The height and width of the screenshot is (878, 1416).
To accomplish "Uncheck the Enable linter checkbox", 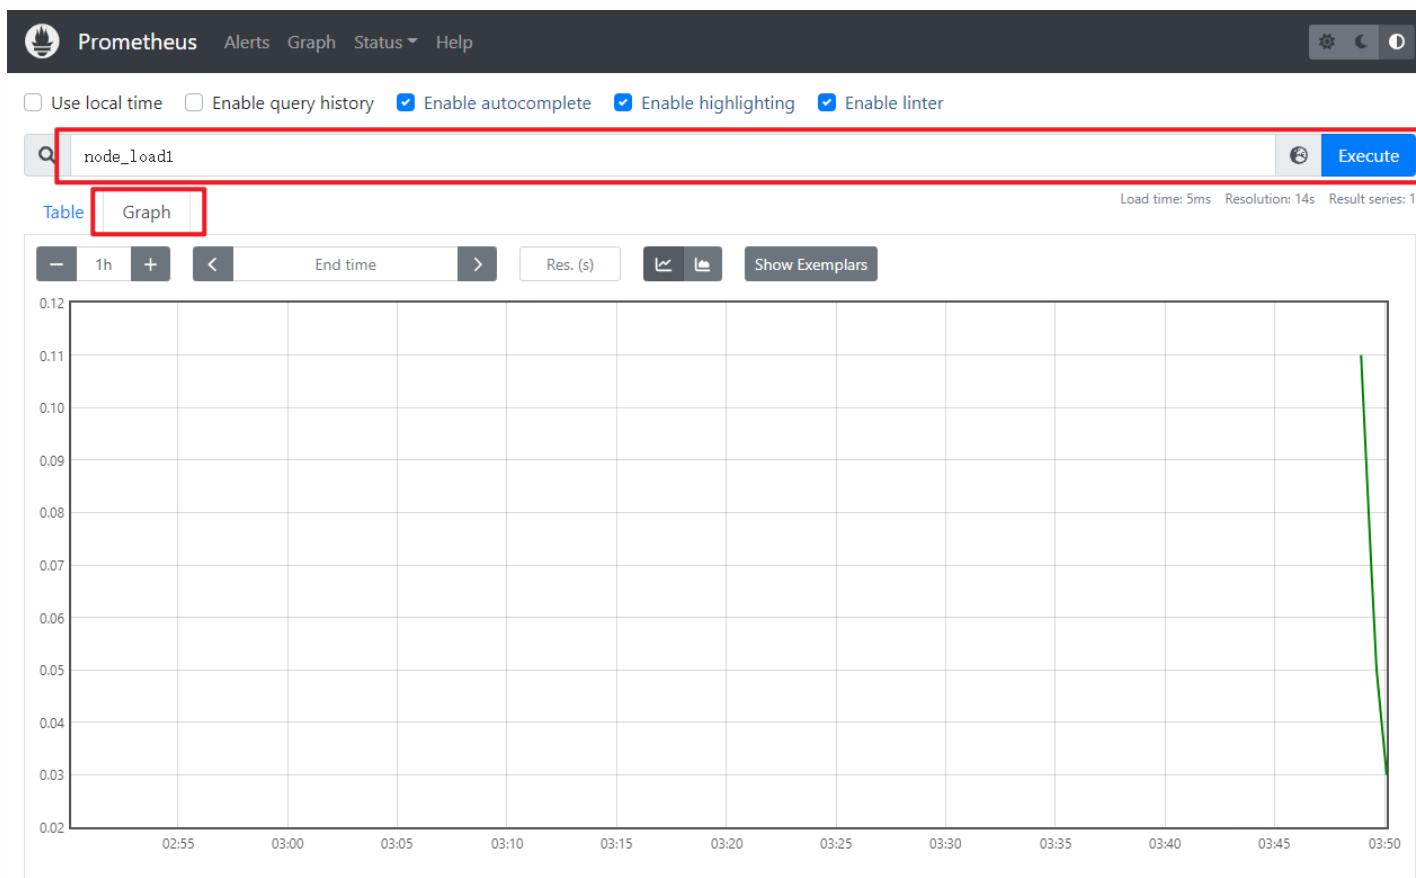I will (x=827, y=103).
